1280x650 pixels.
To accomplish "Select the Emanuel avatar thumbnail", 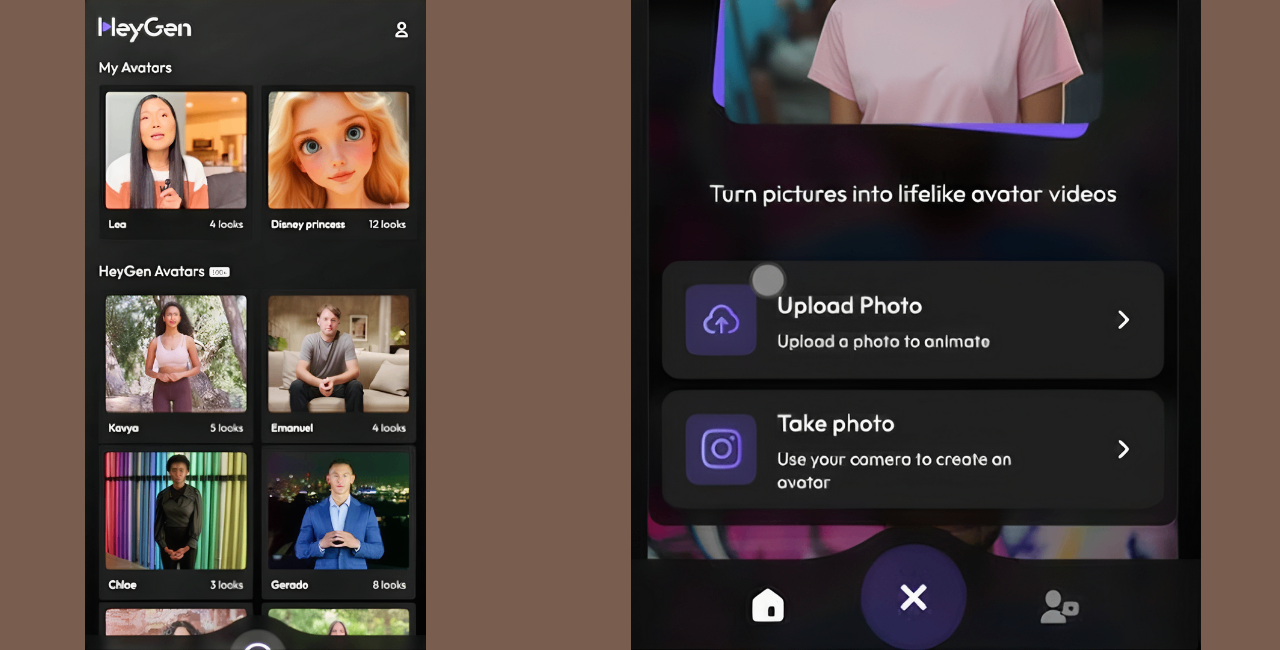I will [x=338, y=355].
